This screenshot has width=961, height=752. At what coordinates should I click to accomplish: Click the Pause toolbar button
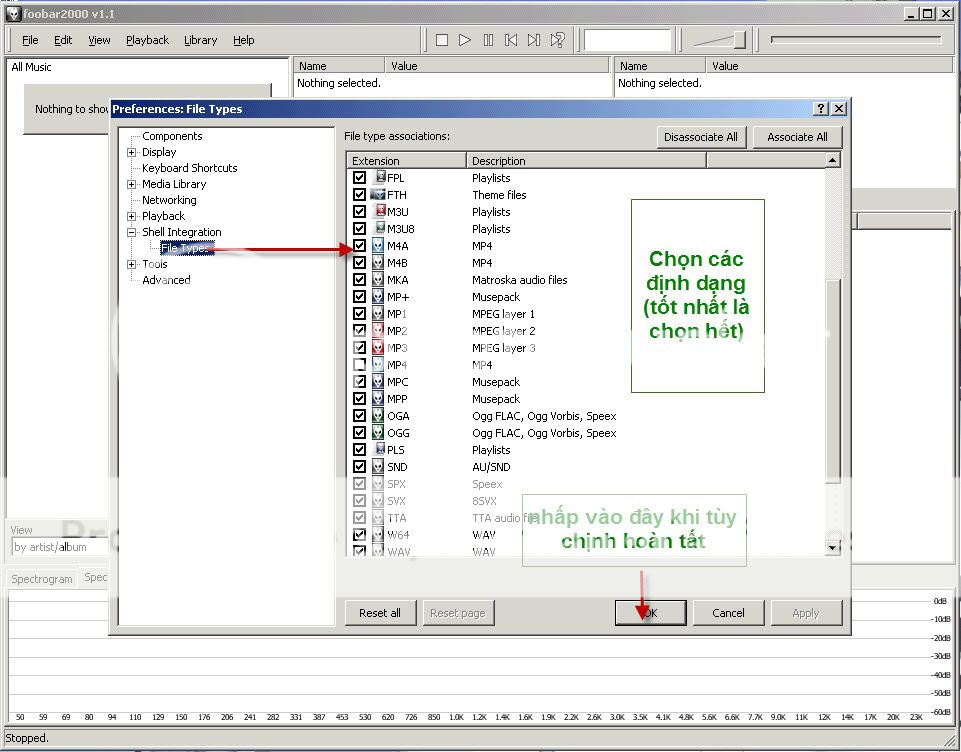[x=488, y=40]
